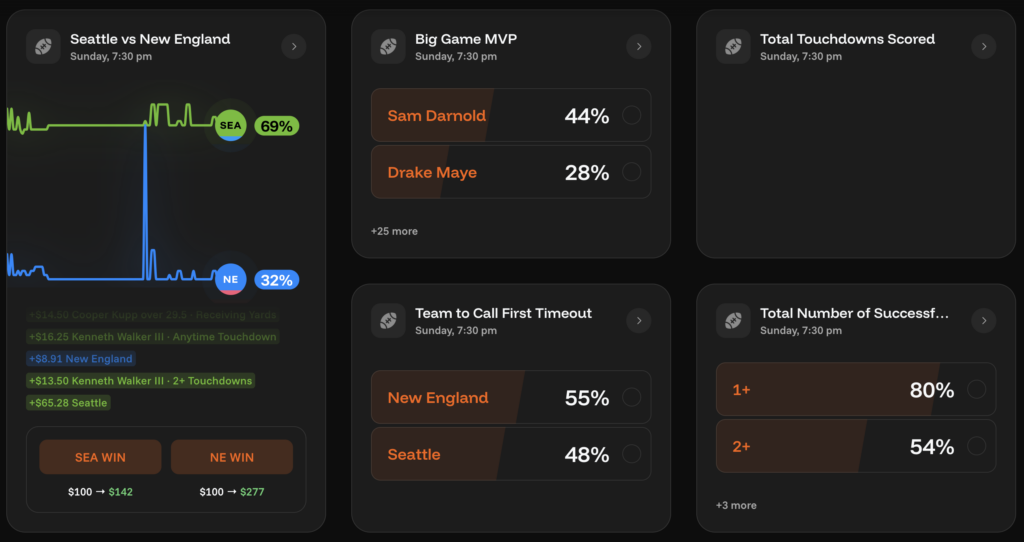Open Total Touchdowns Scored market with chevron arrow

point(984,46)
